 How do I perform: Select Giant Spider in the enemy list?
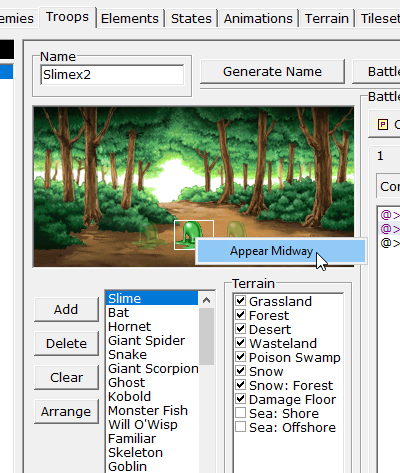coord(152,341)
